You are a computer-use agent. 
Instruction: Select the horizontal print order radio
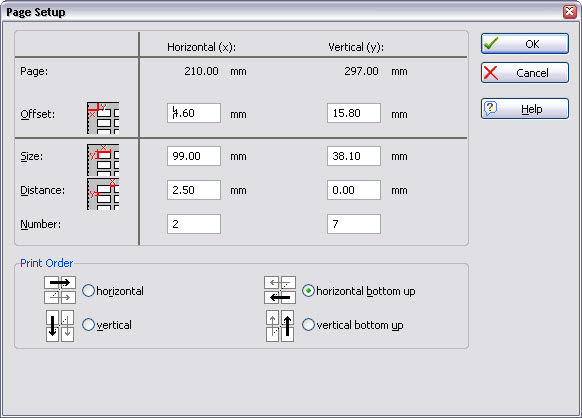[88, 291]
